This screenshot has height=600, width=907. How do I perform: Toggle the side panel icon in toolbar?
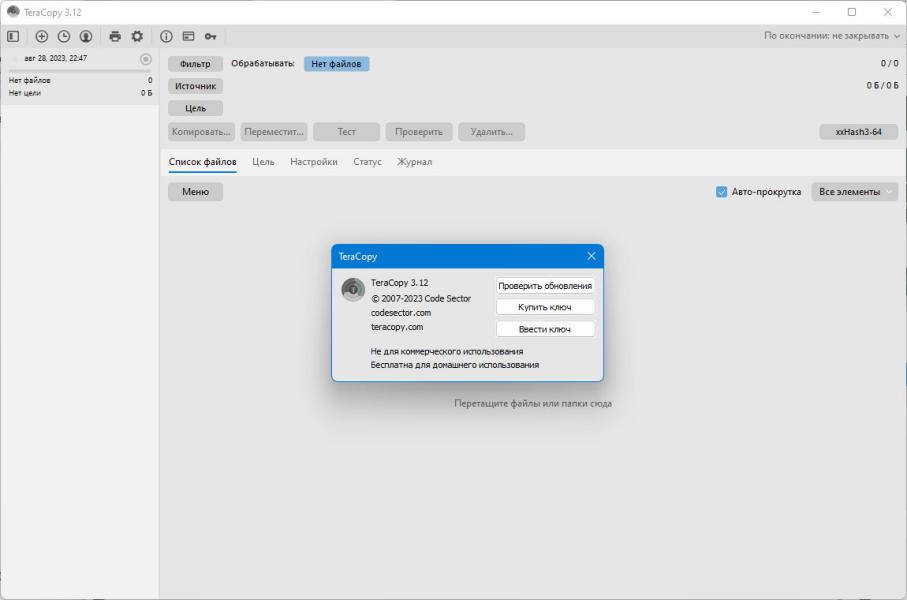pos(13,36)
